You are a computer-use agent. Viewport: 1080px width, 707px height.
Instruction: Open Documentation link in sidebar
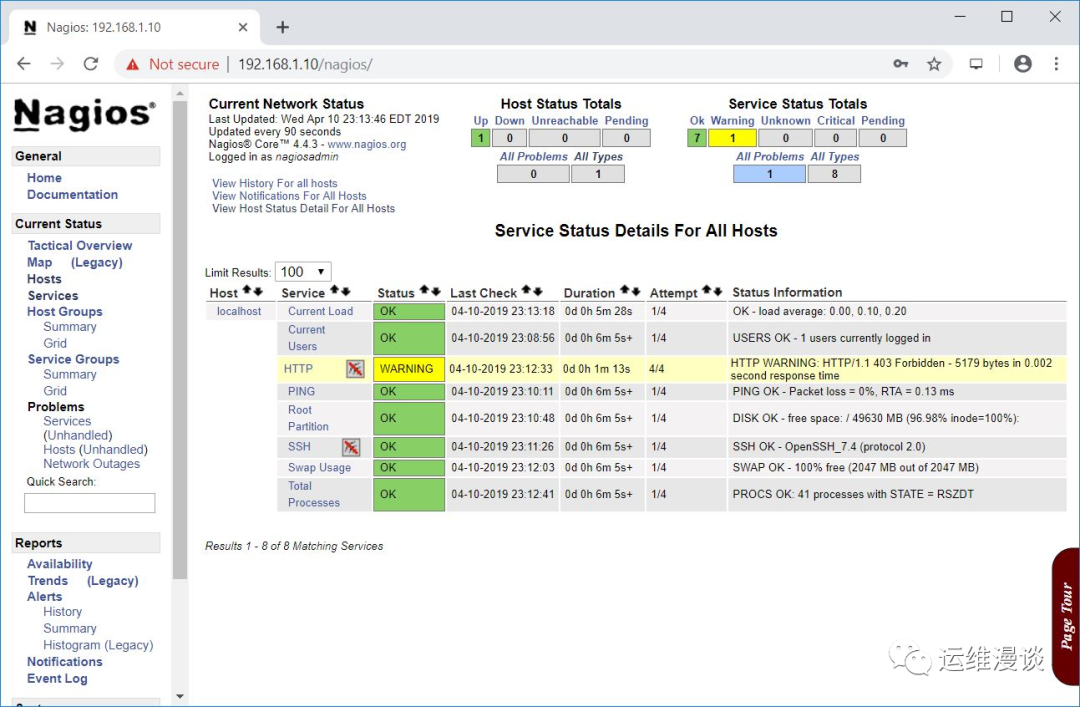pyautogui.click(x=72, y=195)
